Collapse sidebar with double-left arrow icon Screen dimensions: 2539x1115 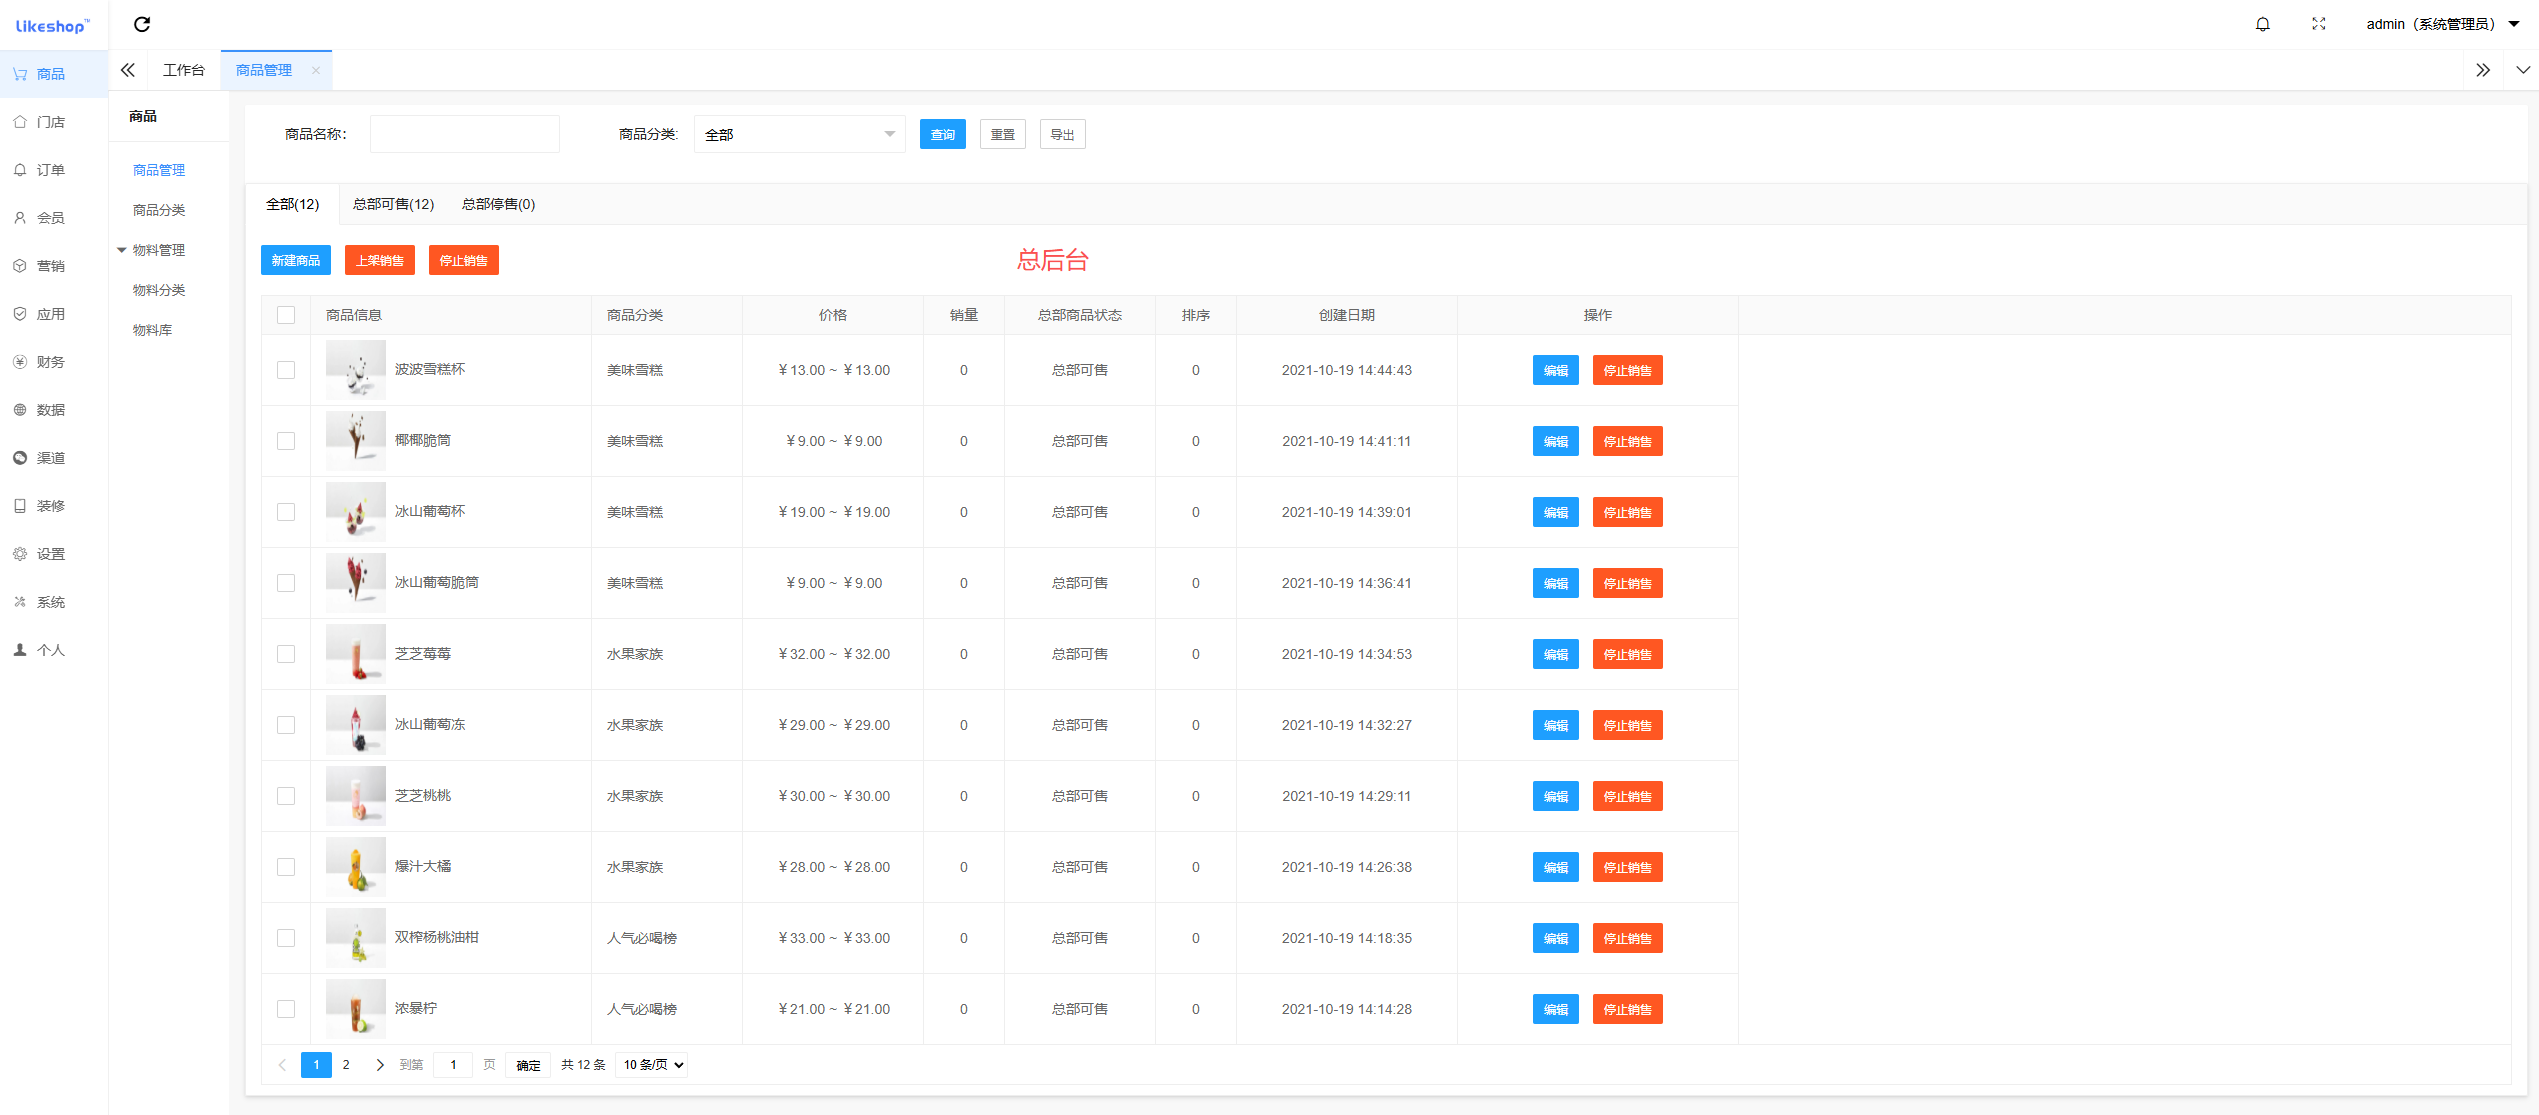[128, 70]
